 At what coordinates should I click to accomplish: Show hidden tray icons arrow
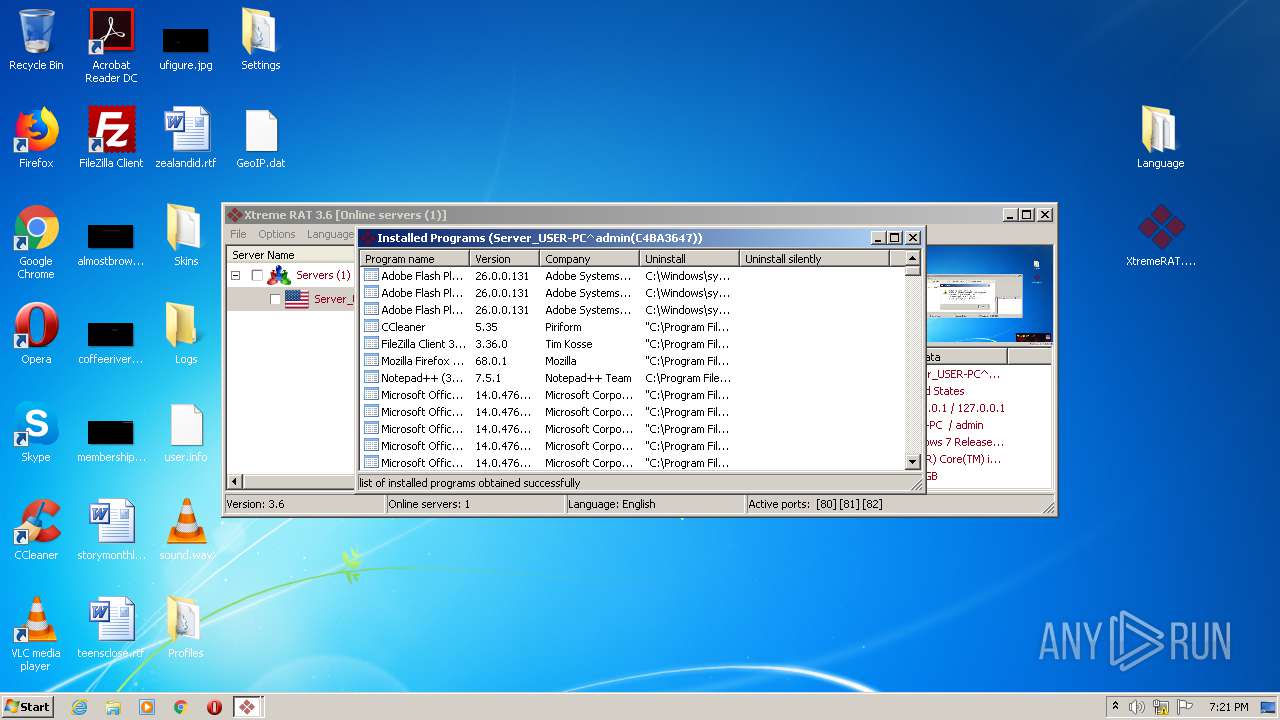pyautogui.click(x=1115, y=706)
